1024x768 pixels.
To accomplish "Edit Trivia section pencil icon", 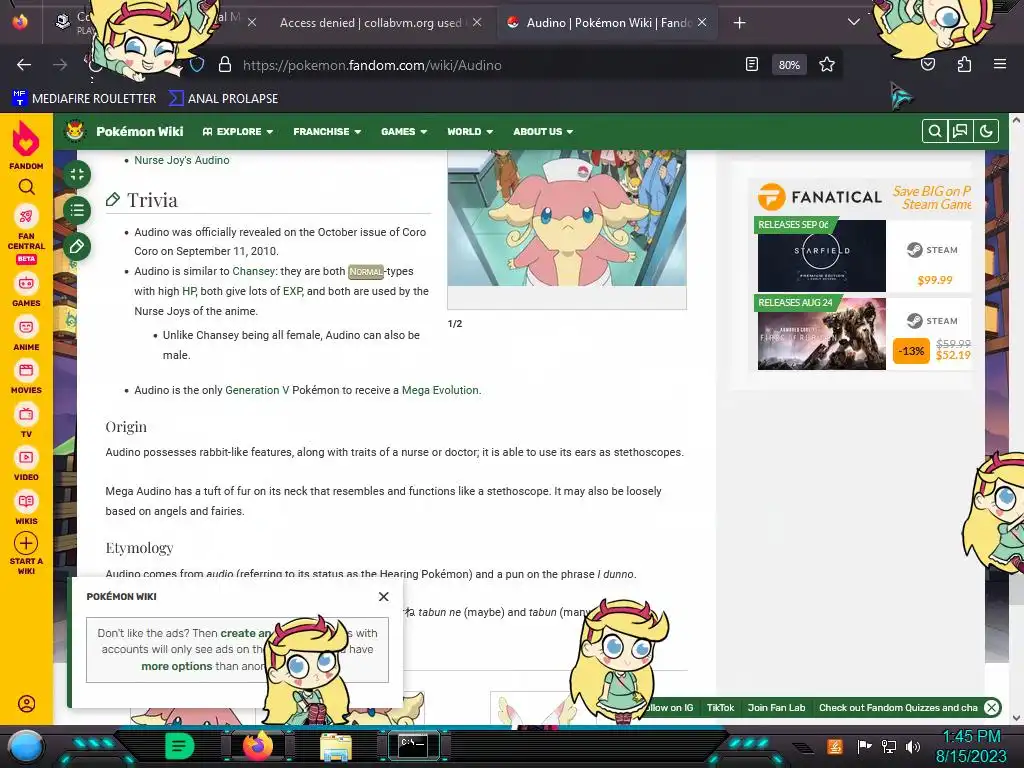I will point(112,199).
